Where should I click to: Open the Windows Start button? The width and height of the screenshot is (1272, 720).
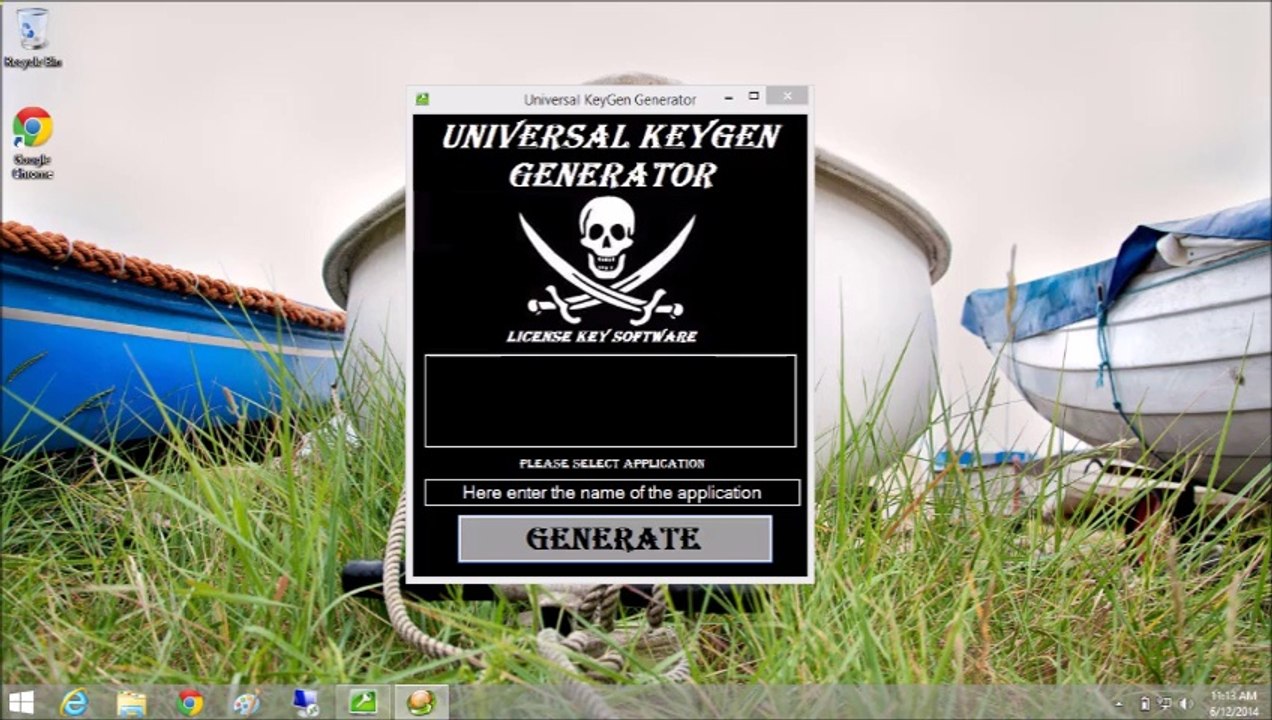point(21,702)
